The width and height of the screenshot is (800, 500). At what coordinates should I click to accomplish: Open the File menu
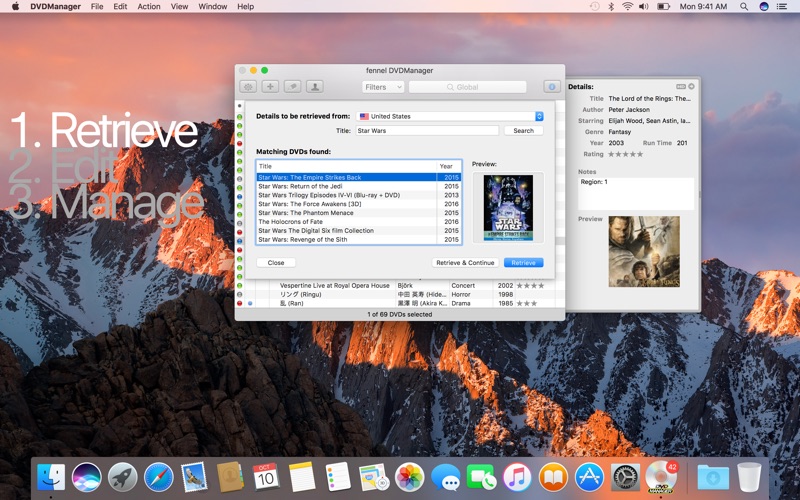click(x=97, y=7)
